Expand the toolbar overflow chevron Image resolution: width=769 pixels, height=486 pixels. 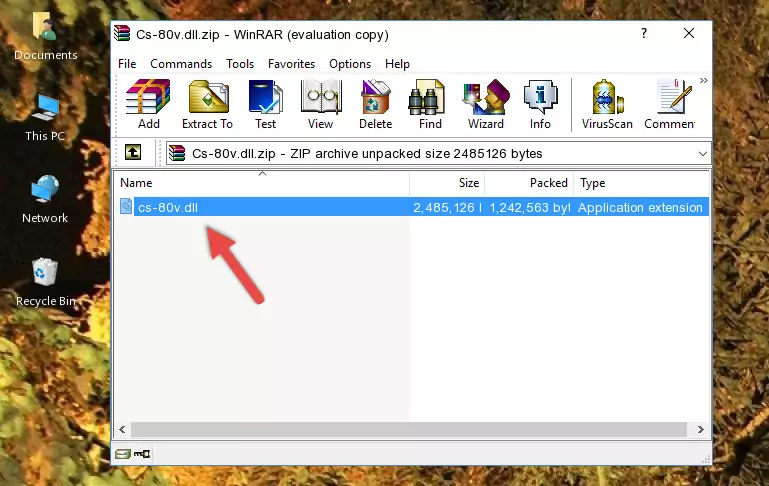point(704,80)
